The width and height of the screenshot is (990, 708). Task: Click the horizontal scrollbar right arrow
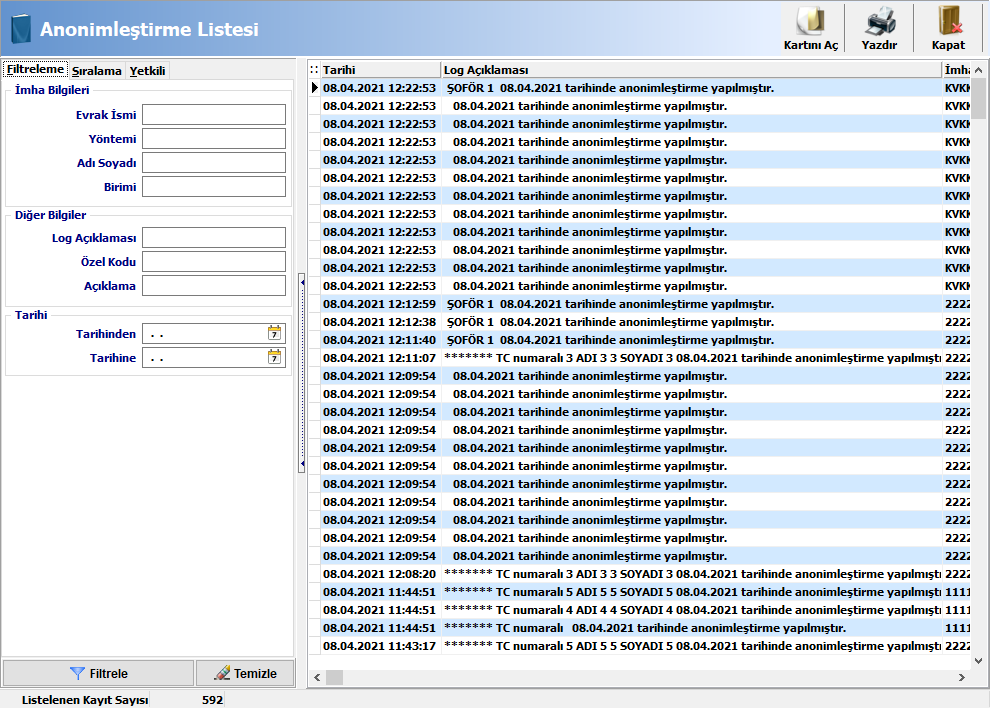[962, 677]
